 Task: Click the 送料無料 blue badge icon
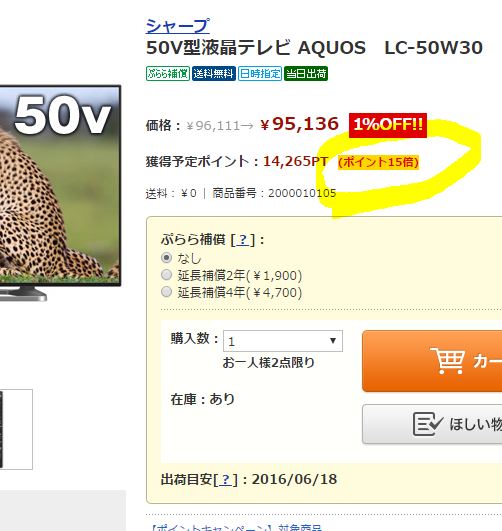[x=213, y=73]
